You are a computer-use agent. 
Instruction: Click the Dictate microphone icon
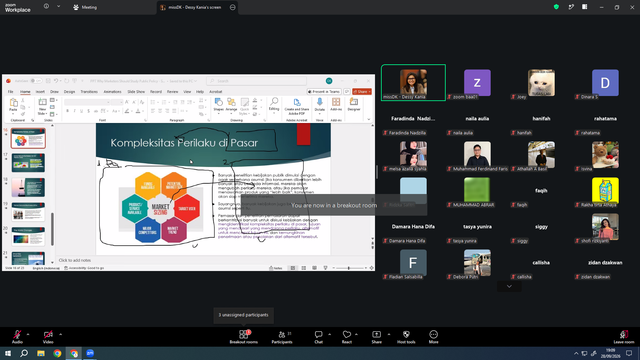click(x=320, y=102)
